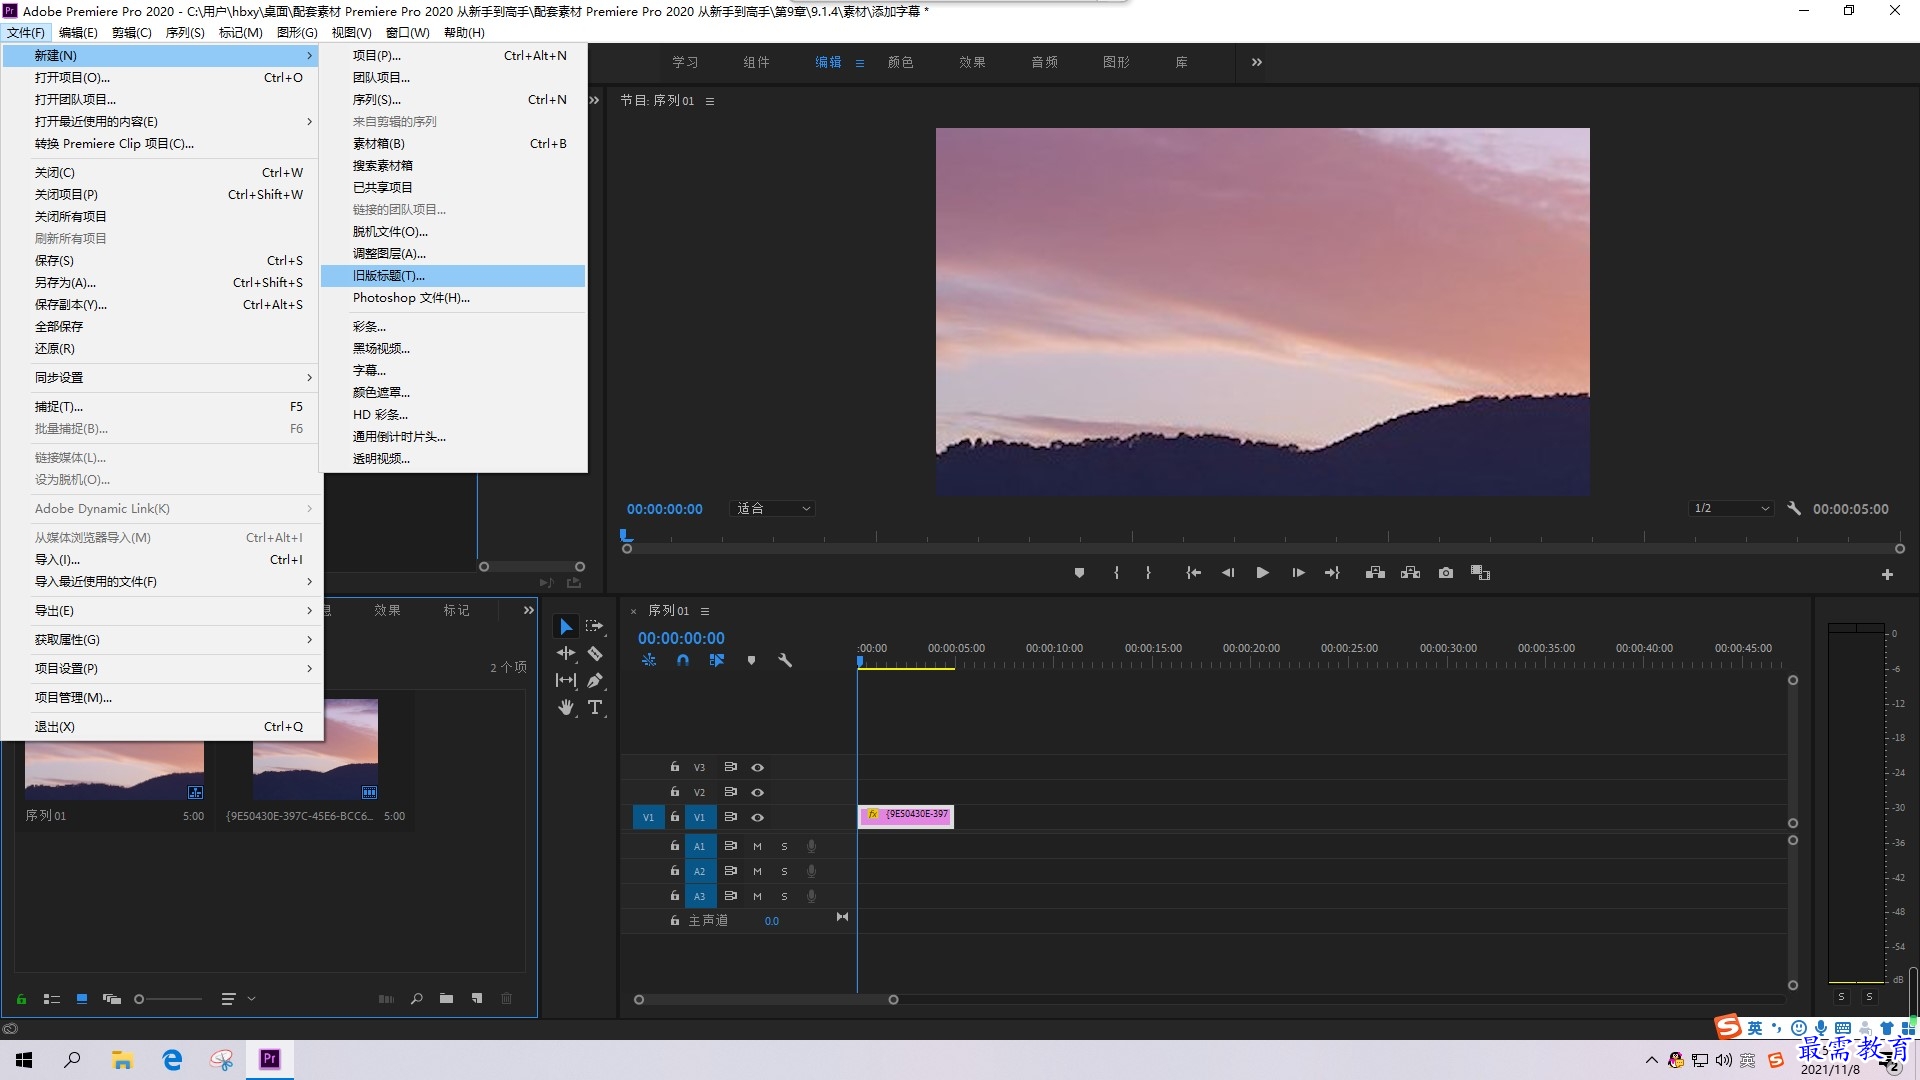Screen dimensions: 1920x1080
Task: Click the Mark Out bracket button
Action: tap(1148, 573)
